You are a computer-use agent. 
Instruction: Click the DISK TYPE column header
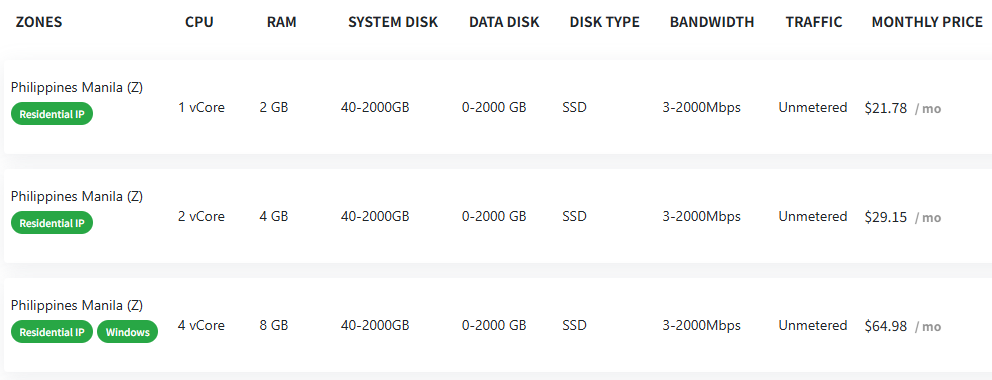(605, 22)
